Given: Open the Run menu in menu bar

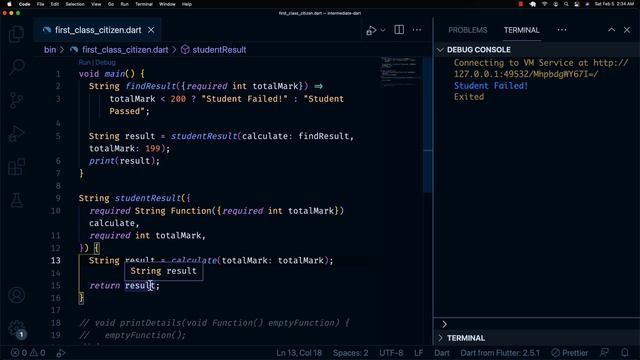Looking at the screenshot, I should pos(124,4).
